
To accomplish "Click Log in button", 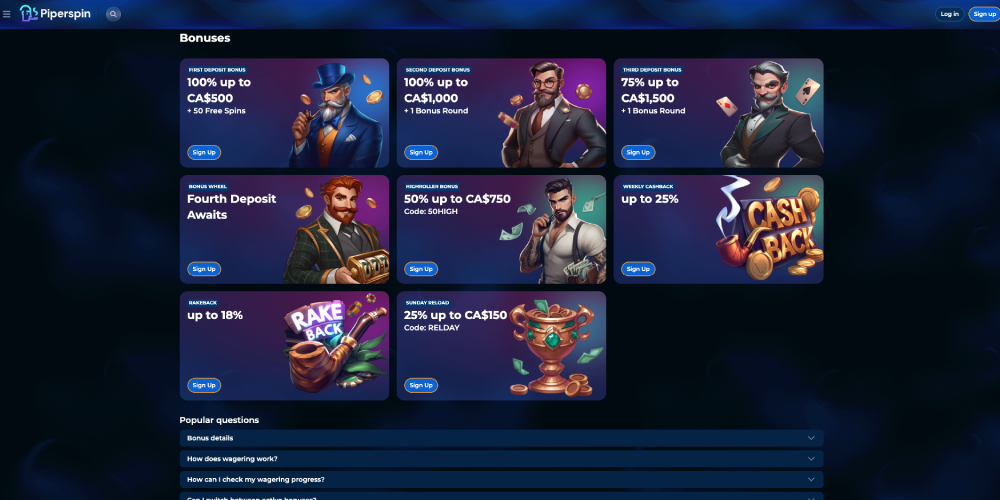I will pos(950,14).
